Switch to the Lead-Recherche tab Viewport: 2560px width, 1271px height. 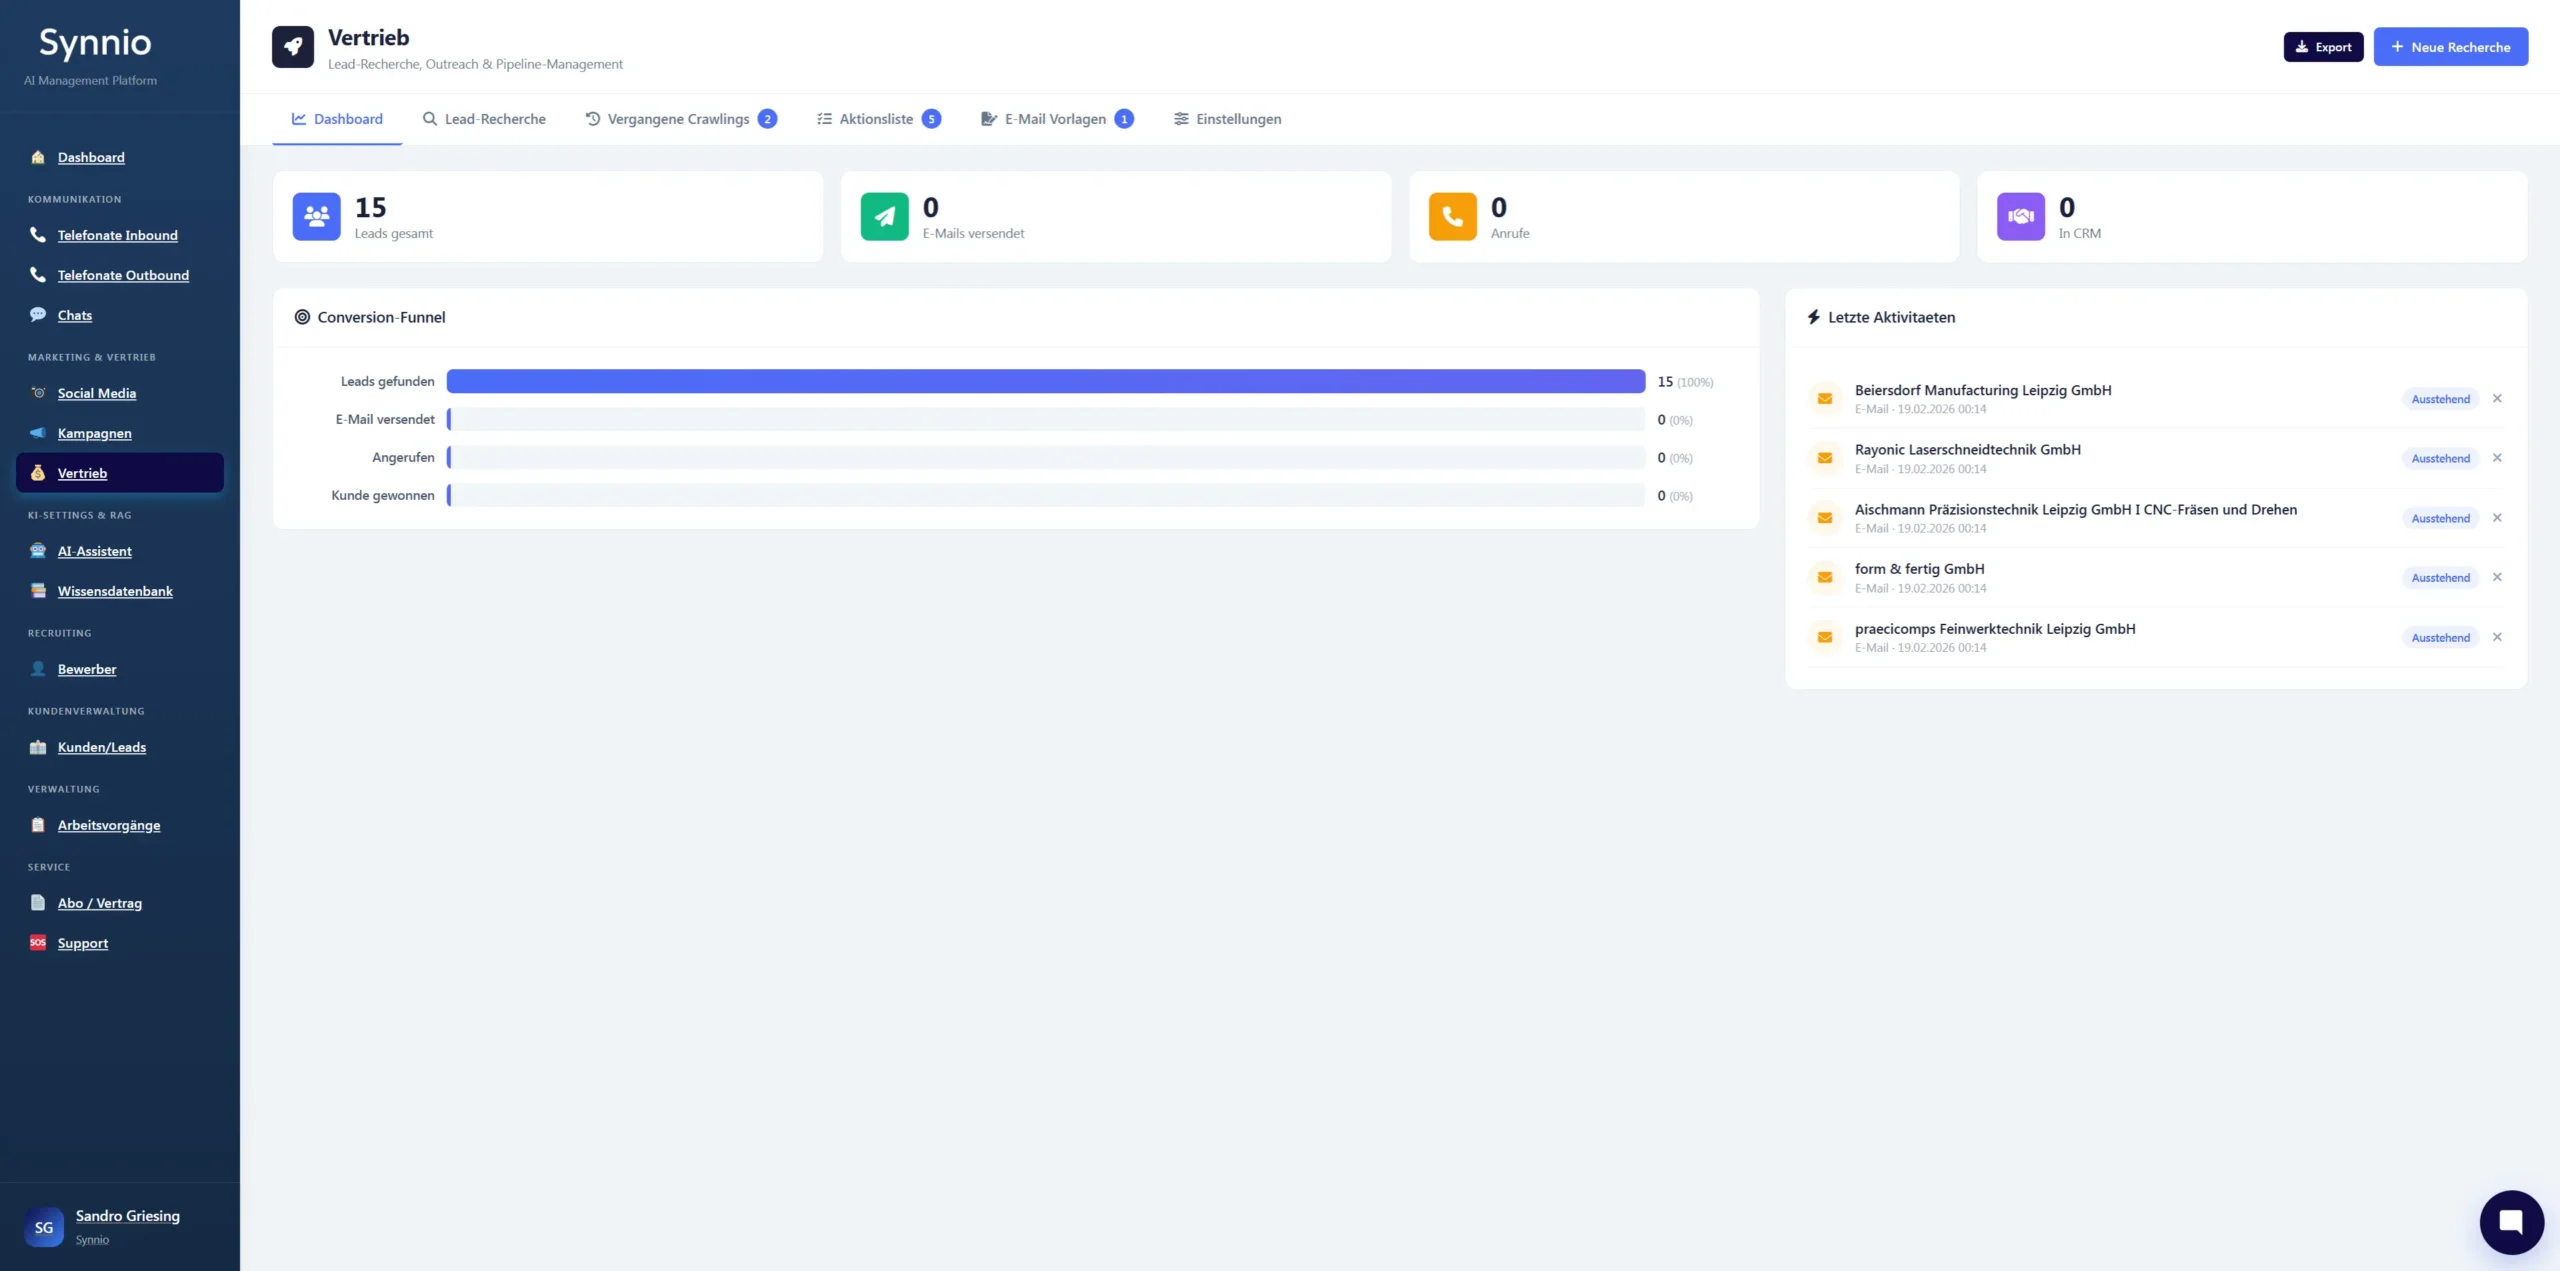pos(484,119)
